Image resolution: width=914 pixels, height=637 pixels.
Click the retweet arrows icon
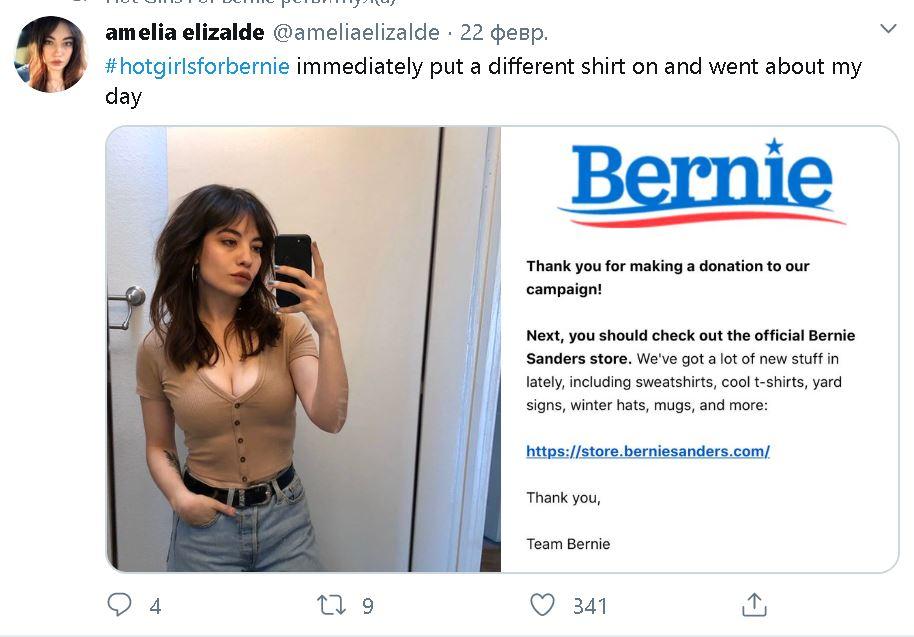pos(330,604)
